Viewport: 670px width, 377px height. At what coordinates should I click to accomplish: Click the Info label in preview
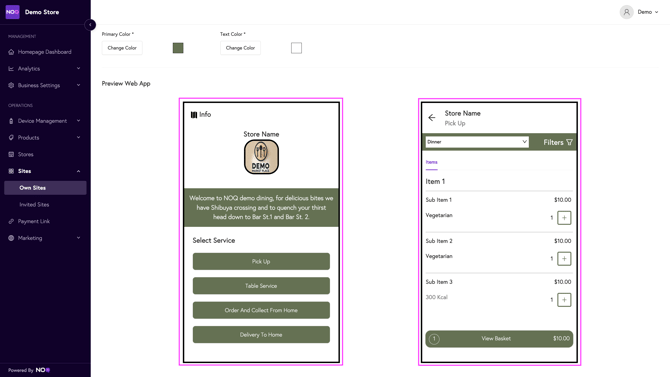[205, 115]
